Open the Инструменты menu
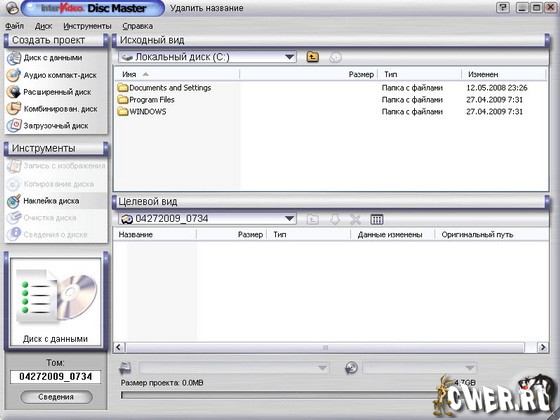This screenshot has height=420, width=560. [x=87, y=26]
